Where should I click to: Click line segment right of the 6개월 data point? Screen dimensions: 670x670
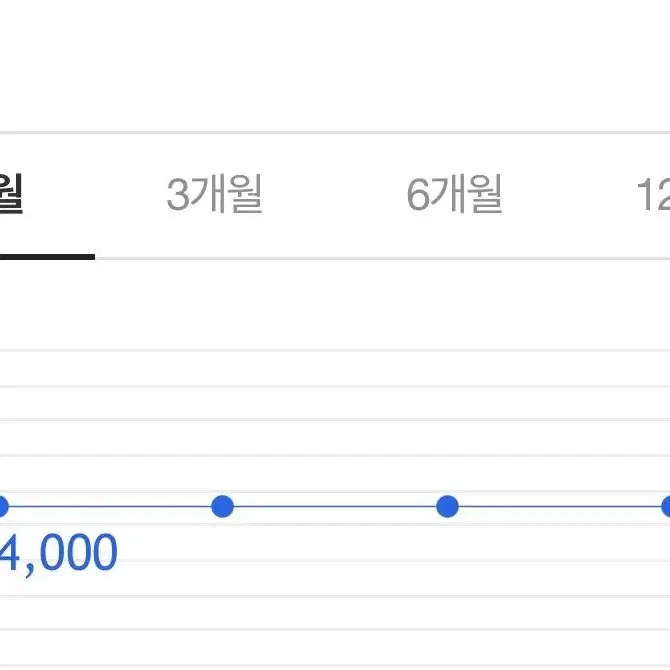560,506
